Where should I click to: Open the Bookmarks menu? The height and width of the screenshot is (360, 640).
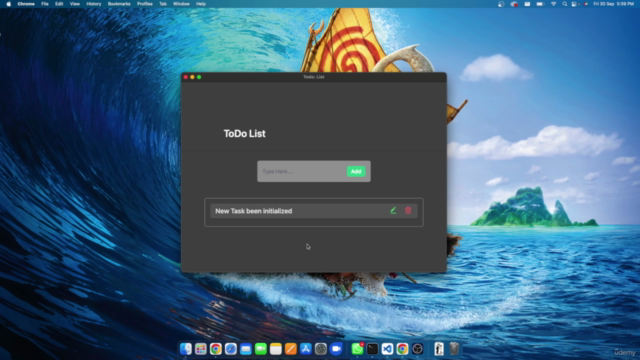[x=119, y=4]
